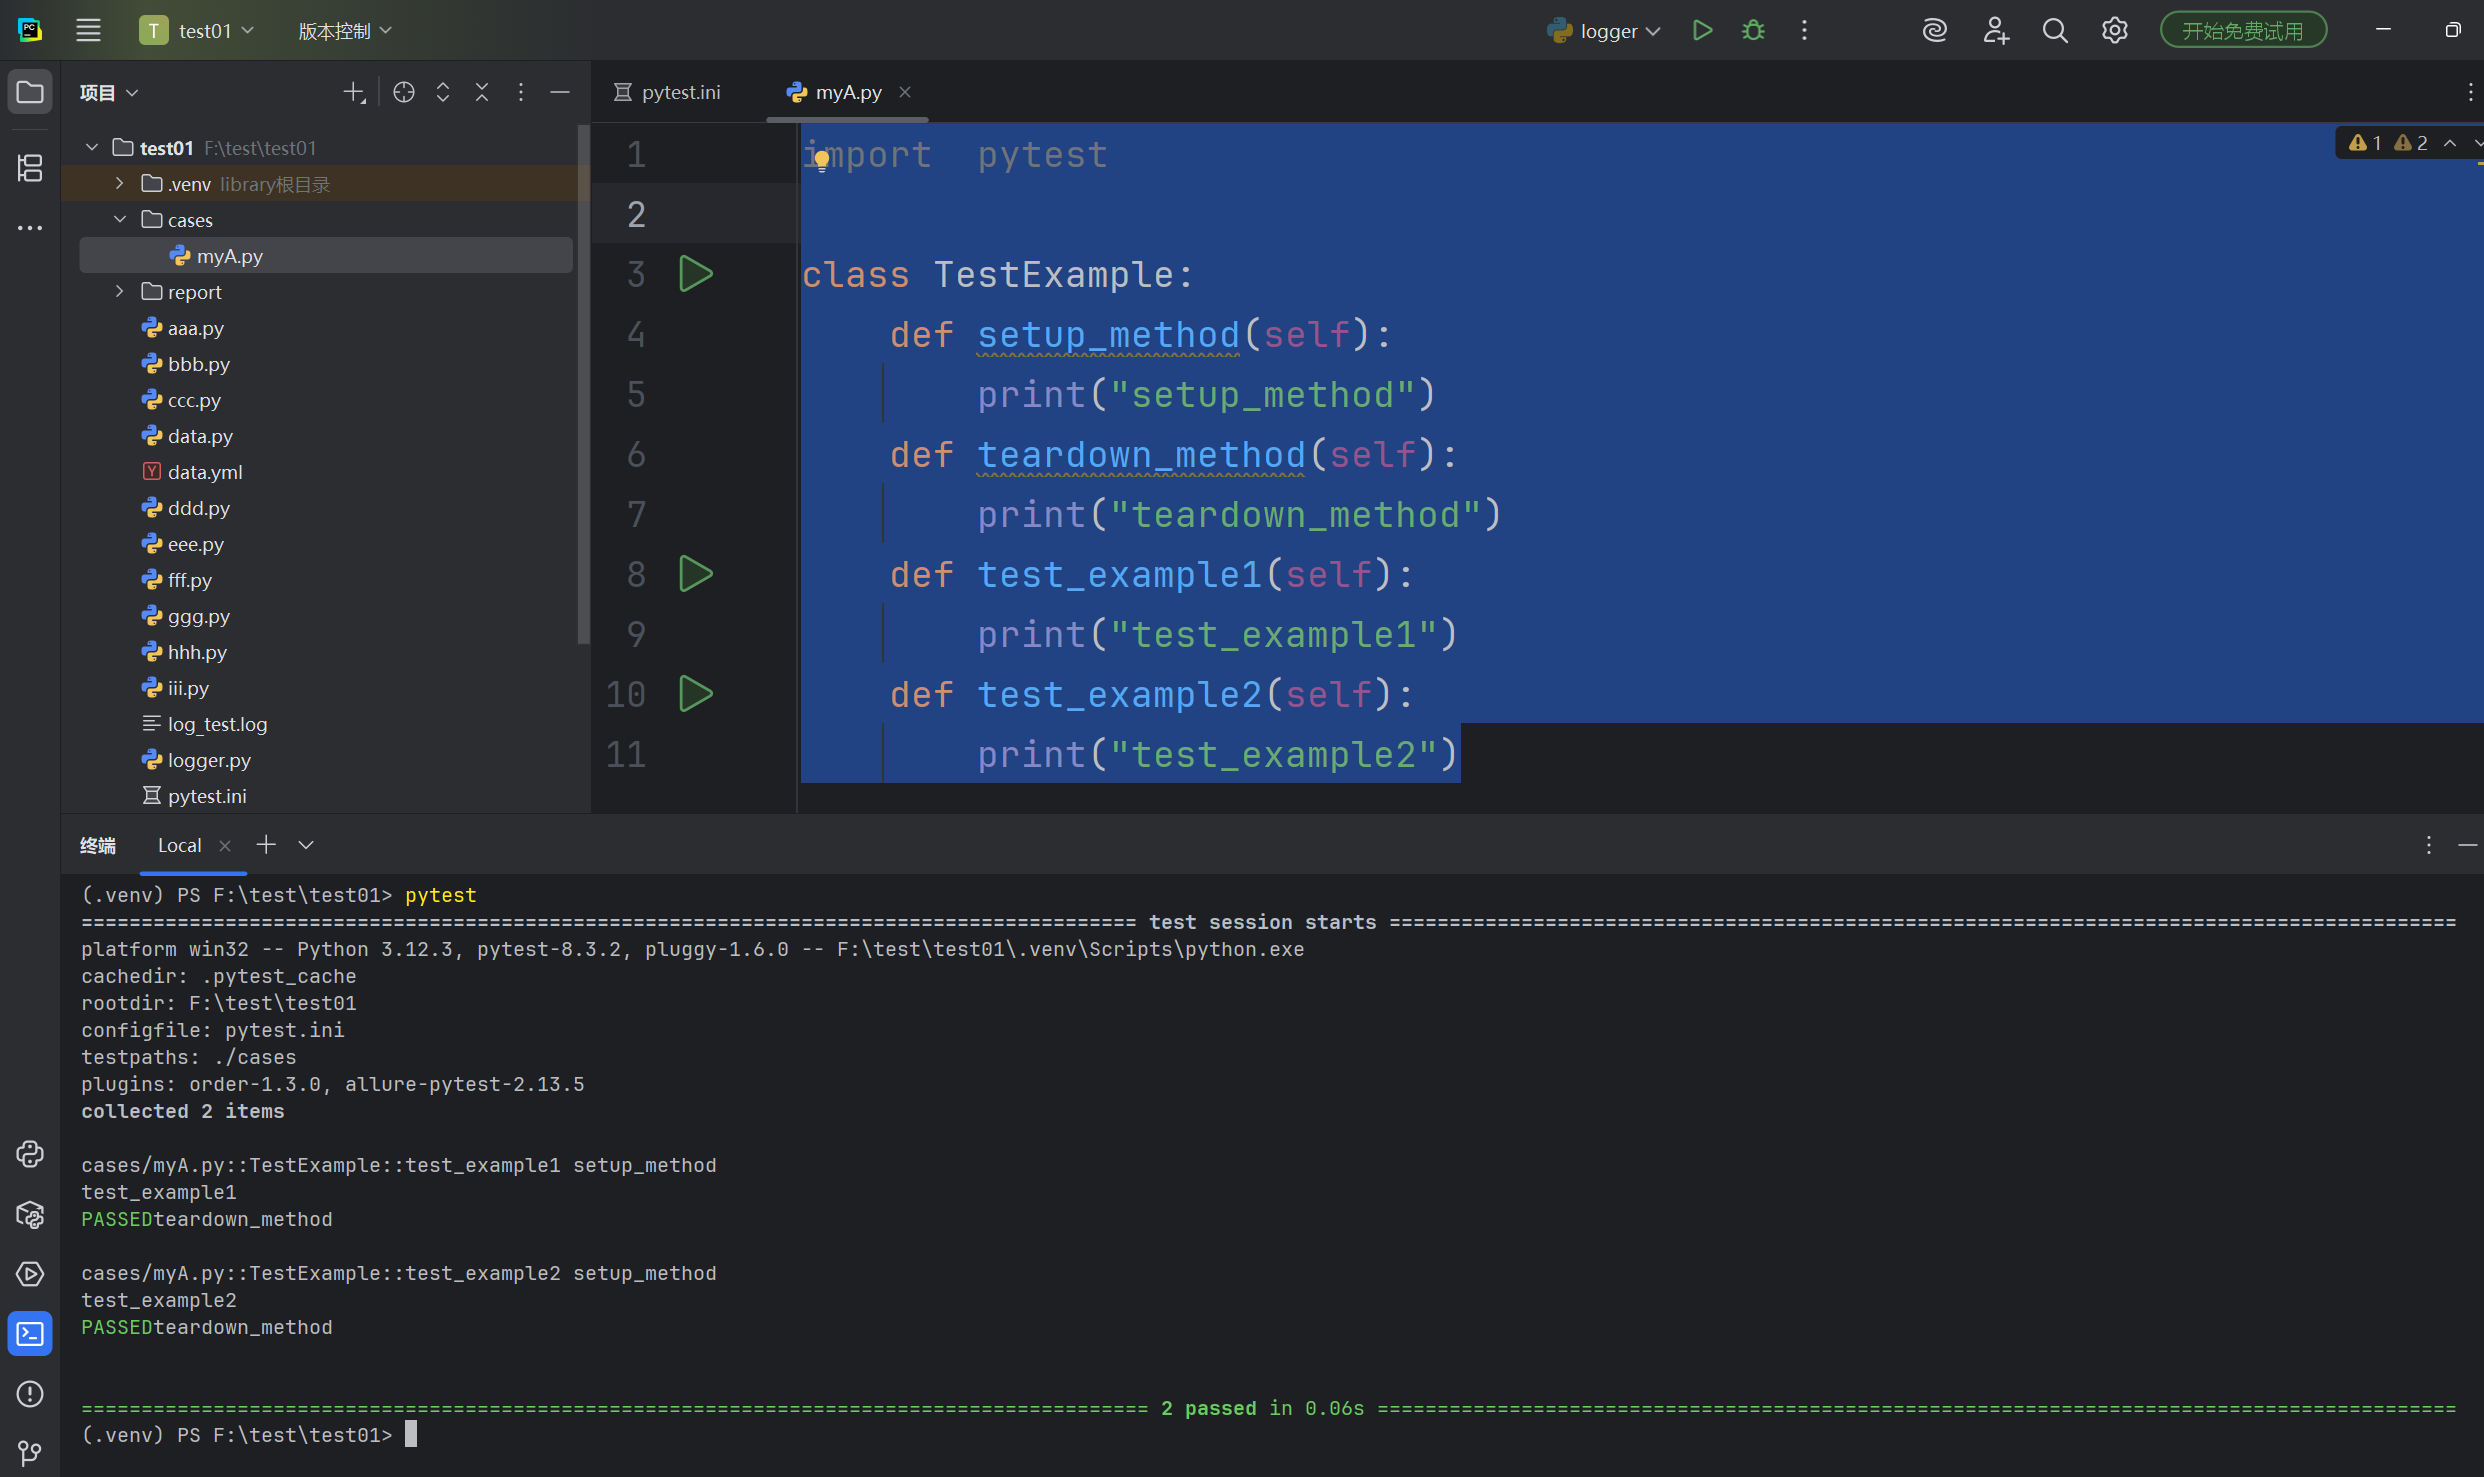Collapse the cases folder
Screen dimensions: 2484x1477
120,220
